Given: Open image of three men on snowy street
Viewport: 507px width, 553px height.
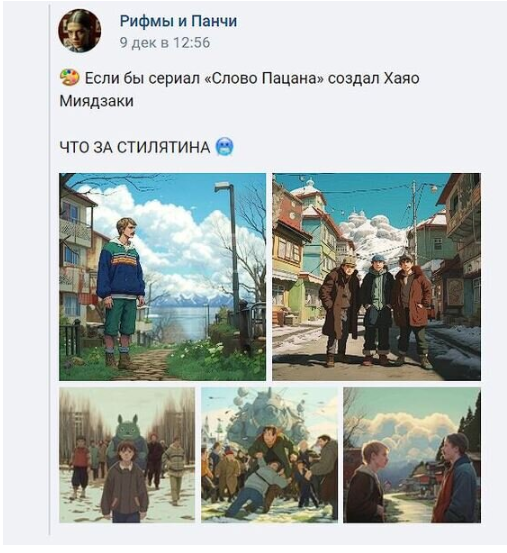Looking at the screenshot, I should [x=376, y=277].
